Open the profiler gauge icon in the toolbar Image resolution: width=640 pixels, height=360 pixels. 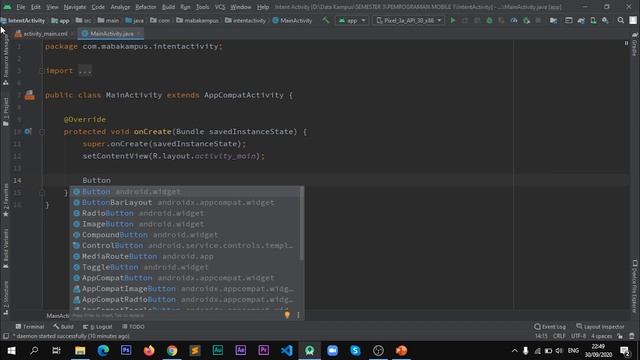coord(514,20)
